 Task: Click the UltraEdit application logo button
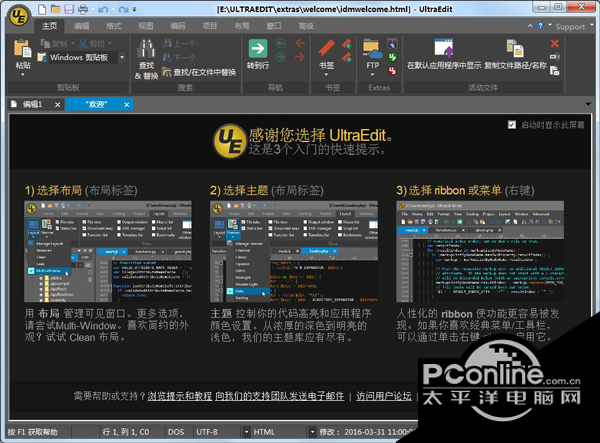click(19, 16)
